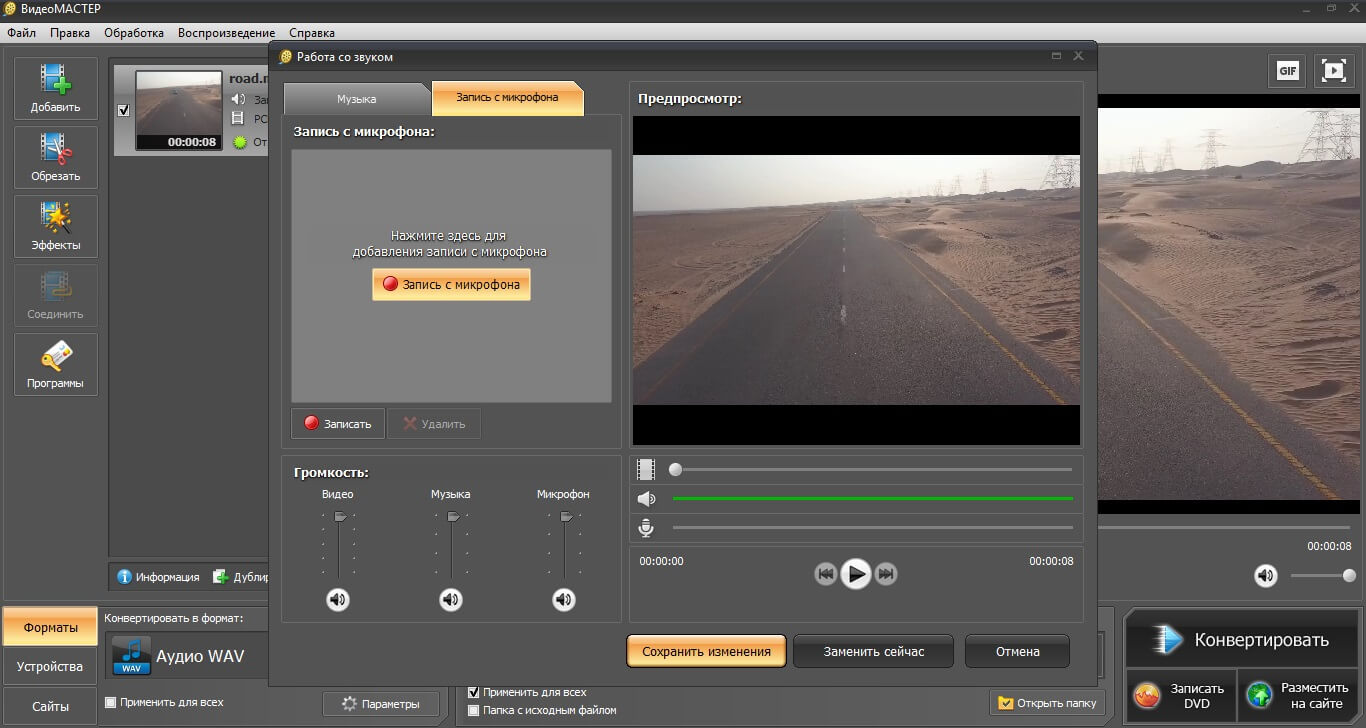
Task: Click the GIF creation icon
Action: 1287,71
